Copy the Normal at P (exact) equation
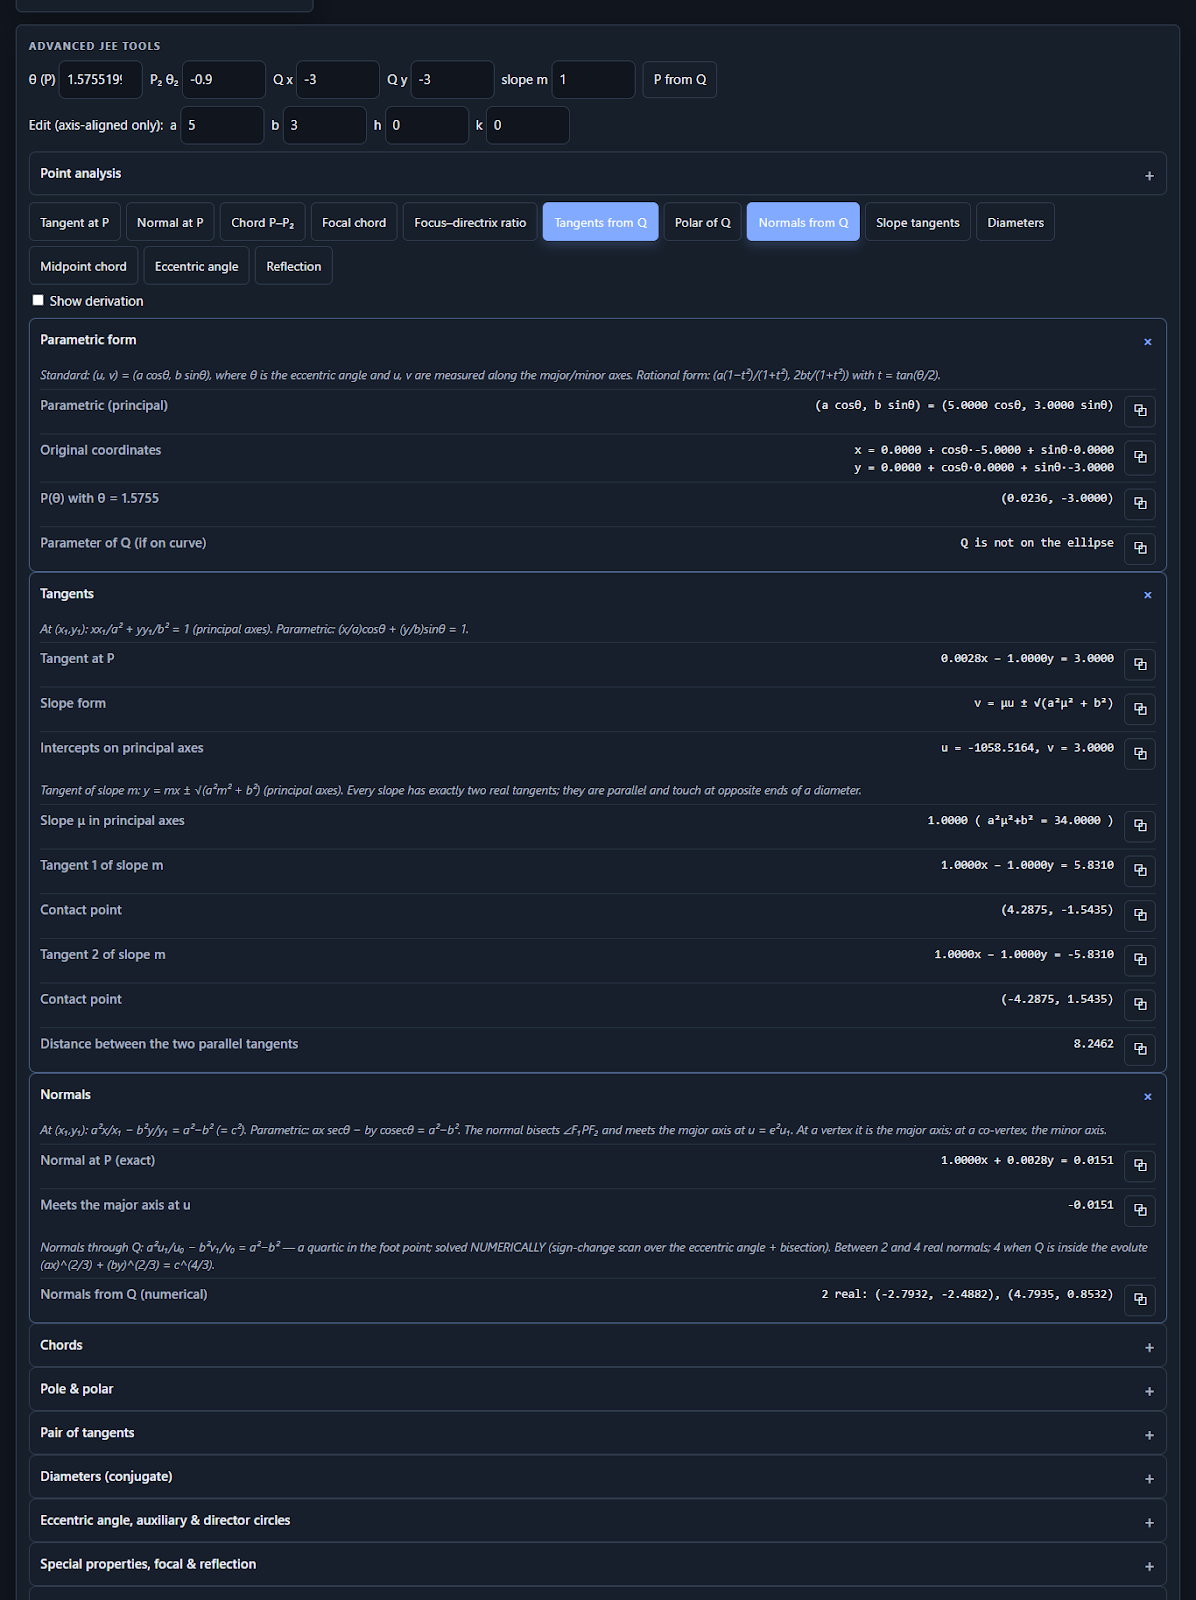The width and height of the screenshot is (1196, 1600). pyautogui.click(x=1140, y=1166)
